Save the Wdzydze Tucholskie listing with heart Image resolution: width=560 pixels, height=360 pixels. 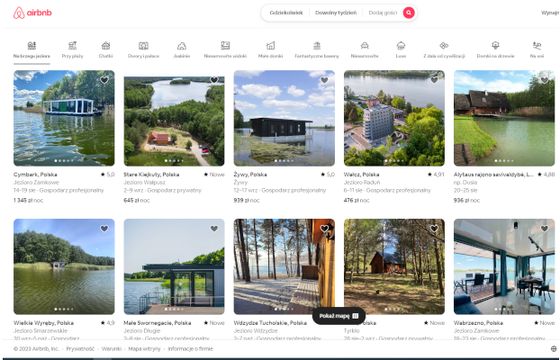coord(324,229)
